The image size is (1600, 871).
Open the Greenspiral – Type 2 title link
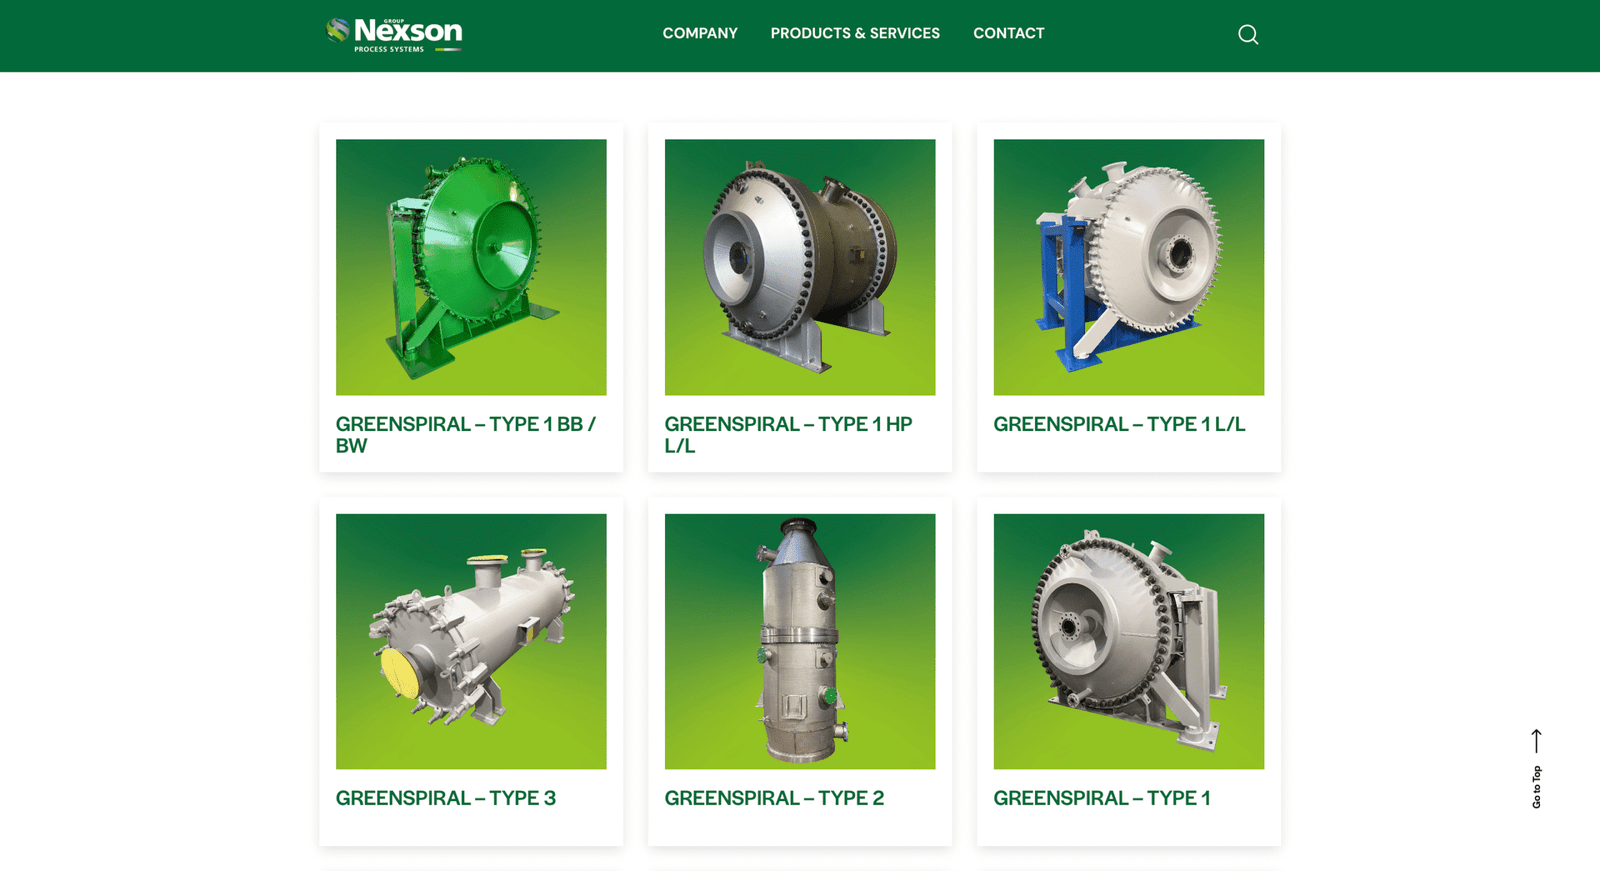tap(774, 798)
